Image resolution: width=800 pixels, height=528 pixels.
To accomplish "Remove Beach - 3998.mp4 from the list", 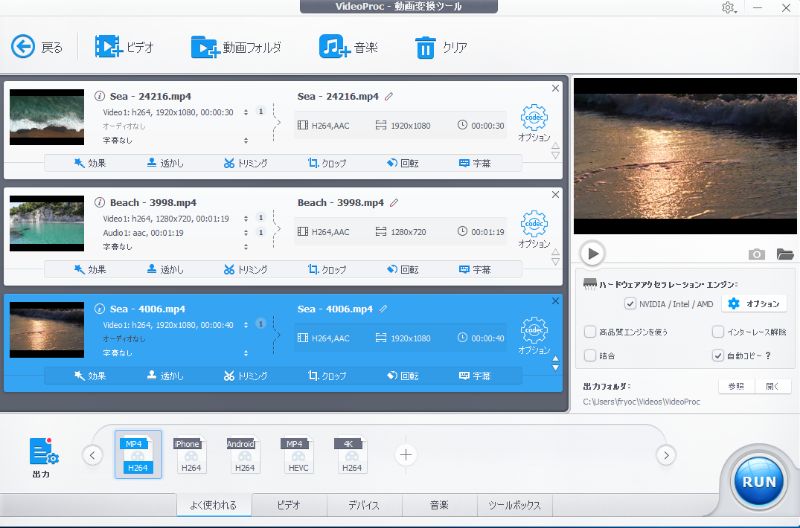I will click(556, 195).
